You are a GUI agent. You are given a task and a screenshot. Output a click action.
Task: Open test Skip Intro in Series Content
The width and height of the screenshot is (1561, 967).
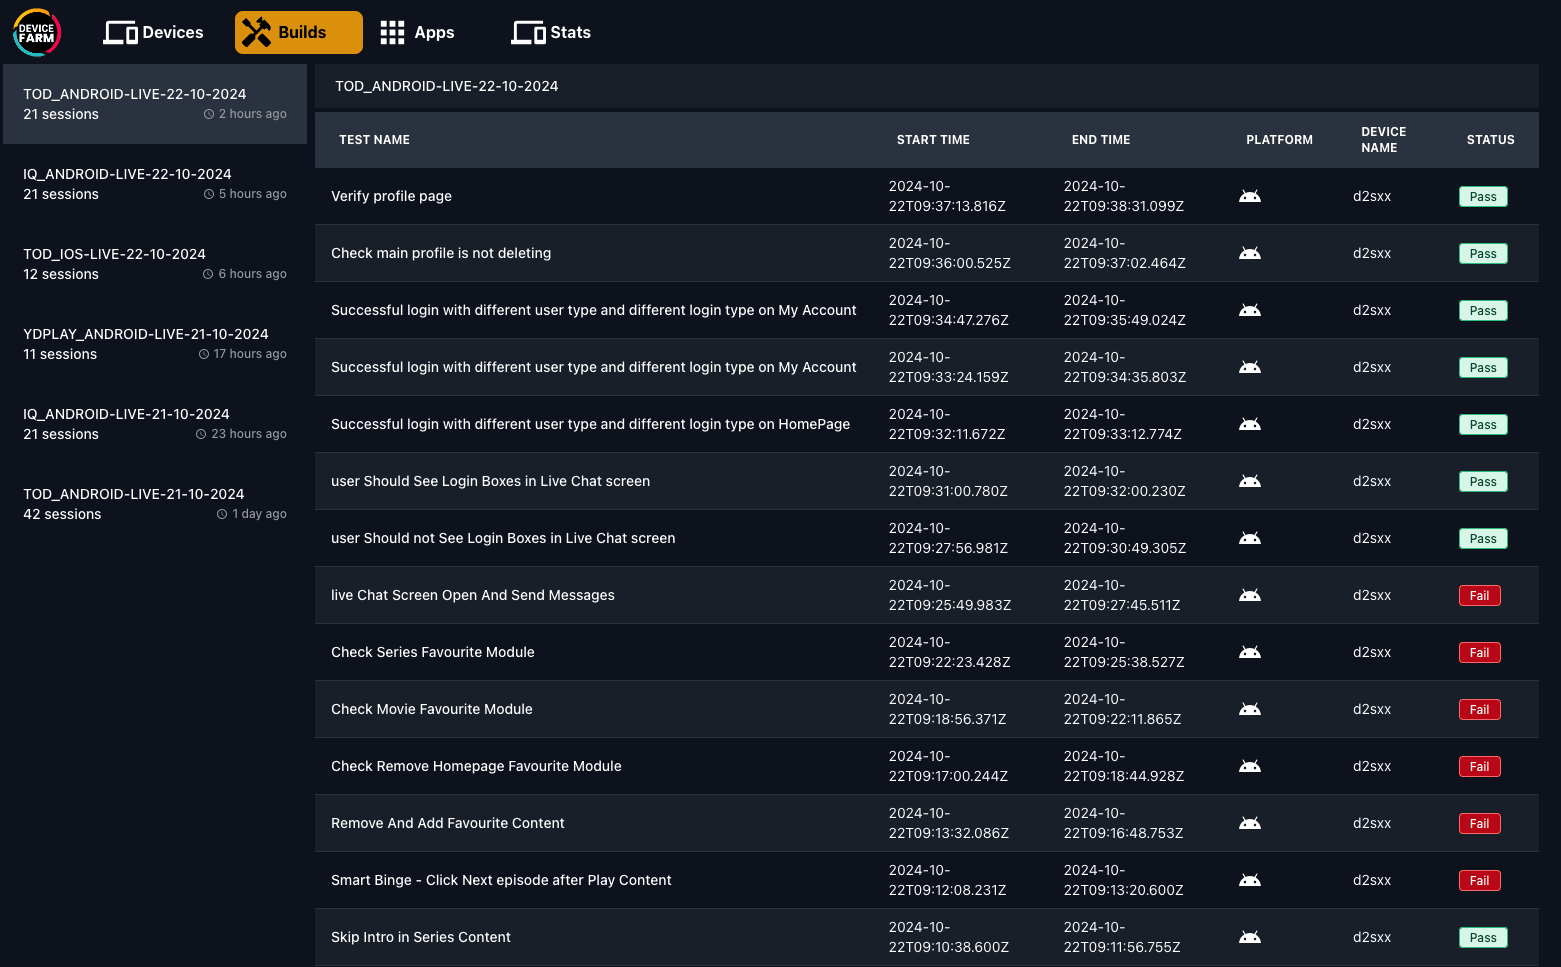point(421,937)
